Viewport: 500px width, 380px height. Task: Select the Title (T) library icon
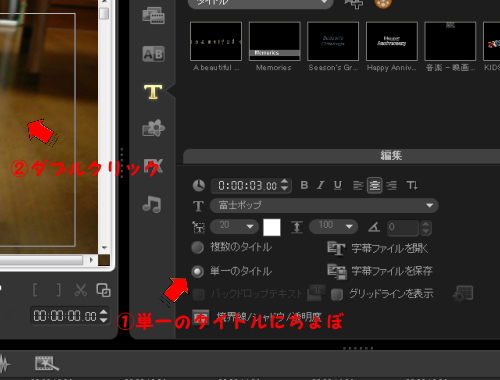[x=153, y=92]
